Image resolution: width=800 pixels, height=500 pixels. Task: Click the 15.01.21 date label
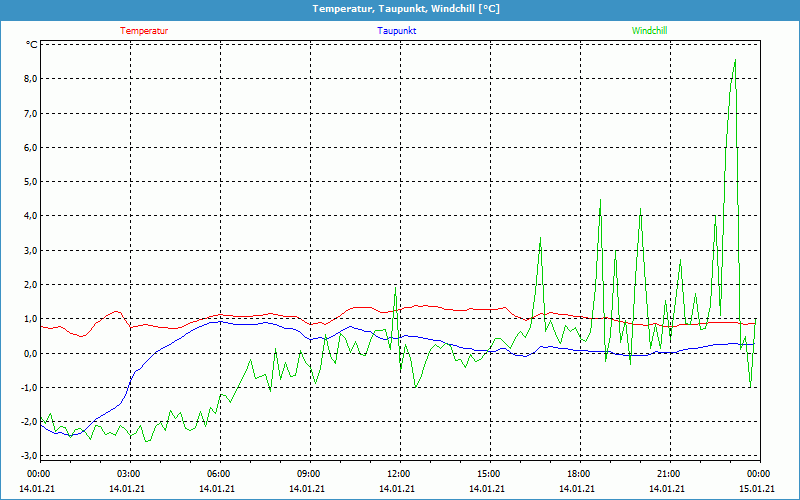(x=756, y=489)
